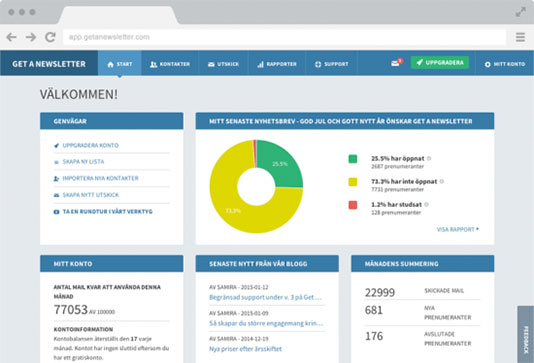Open the browser hamburger menu
This screenshot has height=363, width=534.
520,37
